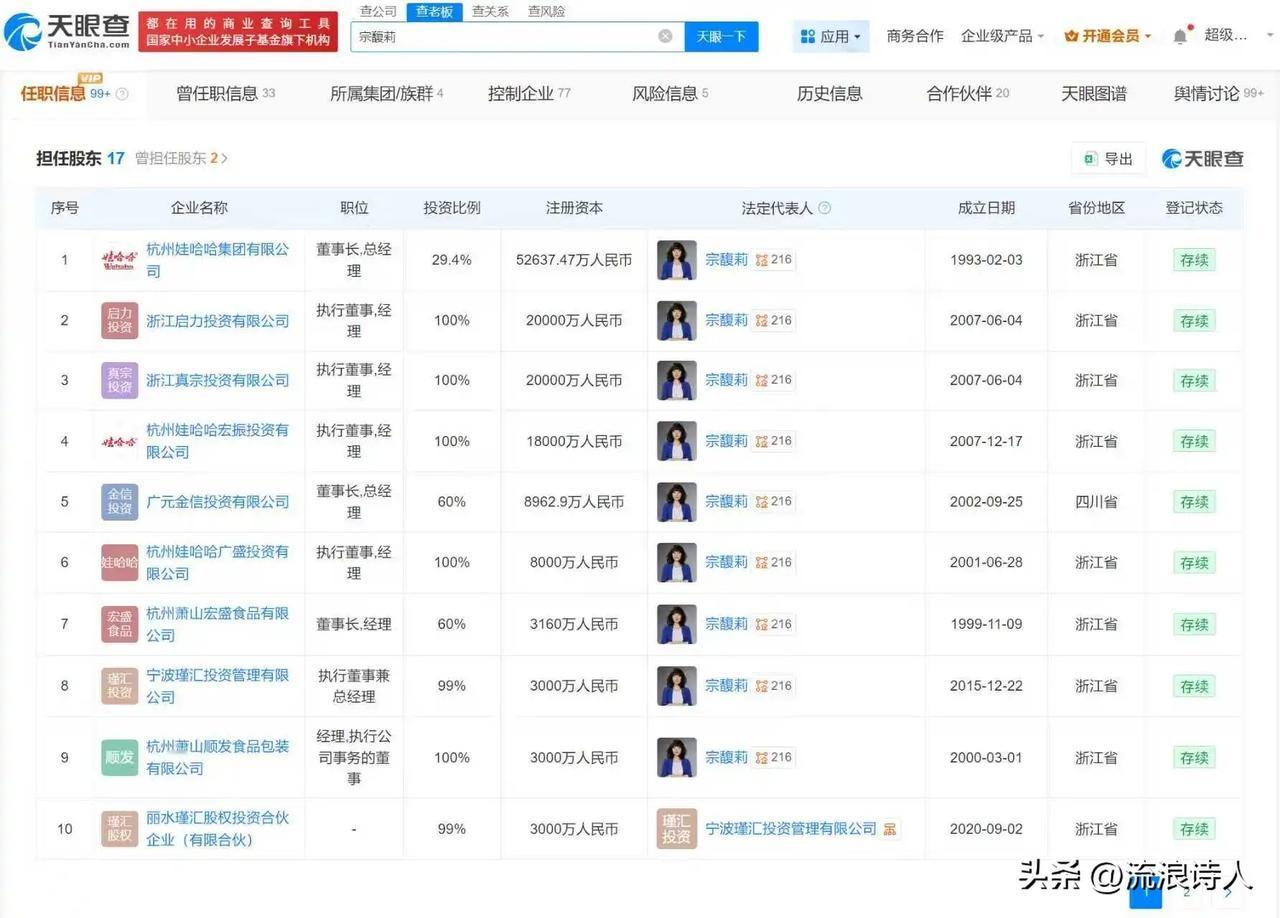Click the 天眼一下 search button

click(x=721, y=36)
